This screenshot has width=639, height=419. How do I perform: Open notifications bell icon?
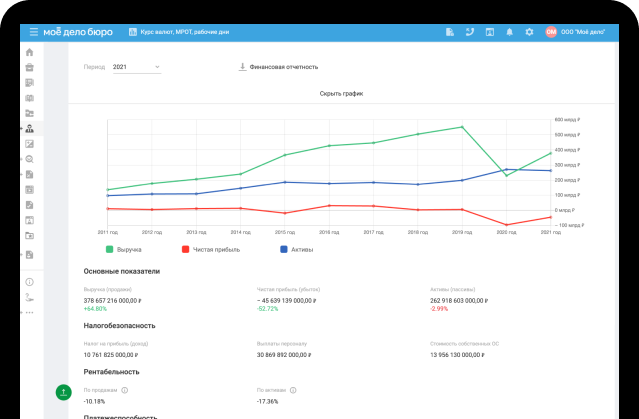pos(509,32)
